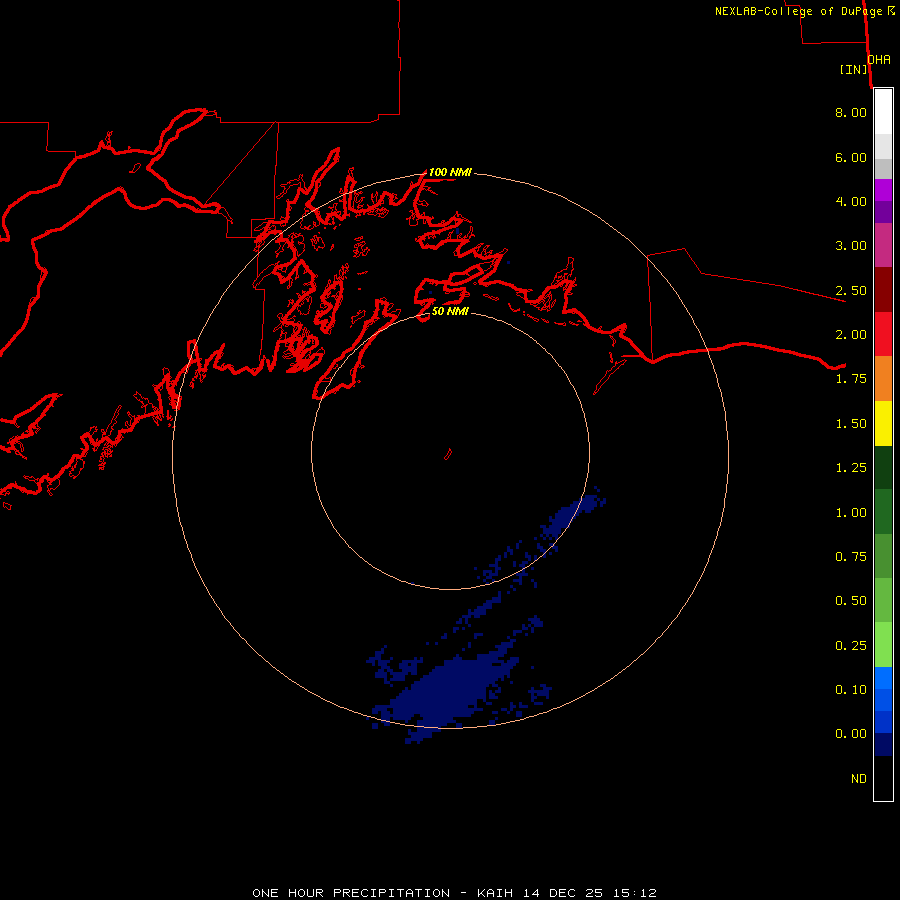Pick the light blue swatch above 0.10
This screenshot has height=900, width=900.
[x=883, y=678]
